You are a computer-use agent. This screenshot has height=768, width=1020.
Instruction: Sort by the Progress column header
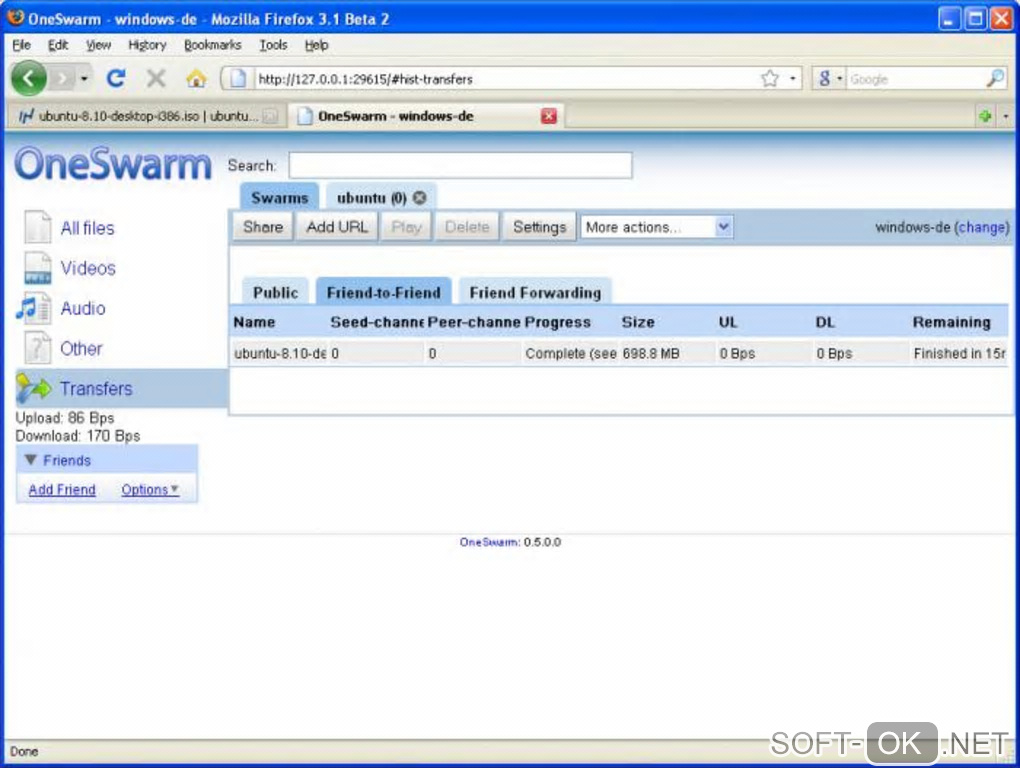coord(557,322)
